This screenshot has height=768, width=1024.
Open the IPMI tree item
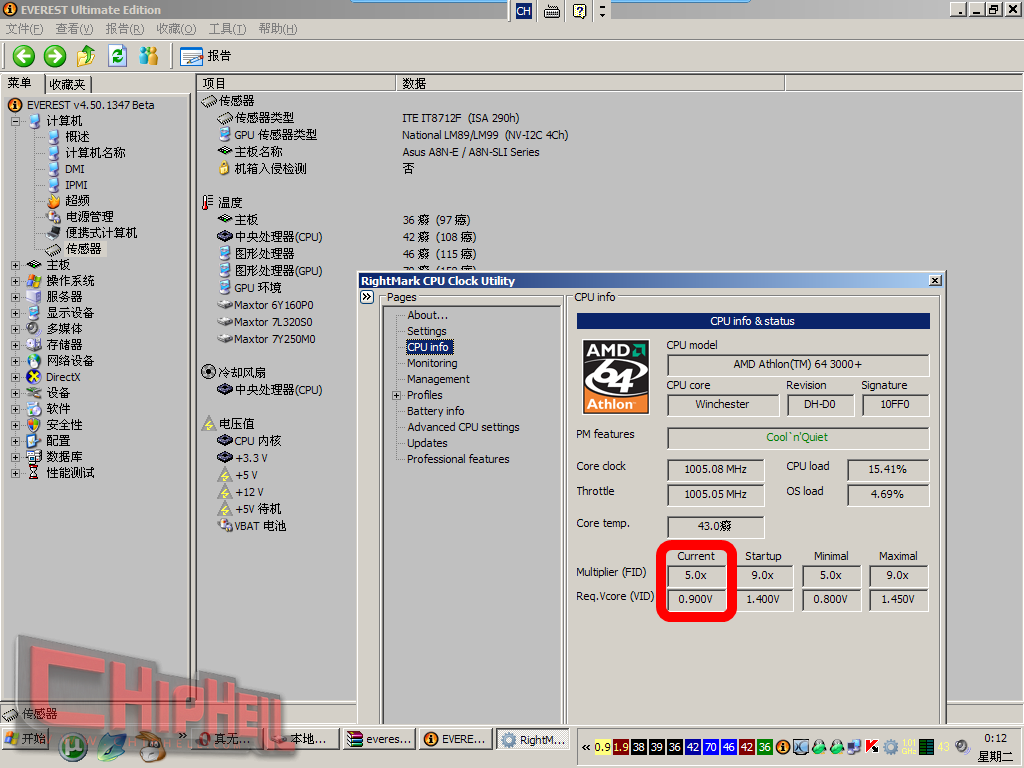(x=76, y=185)
